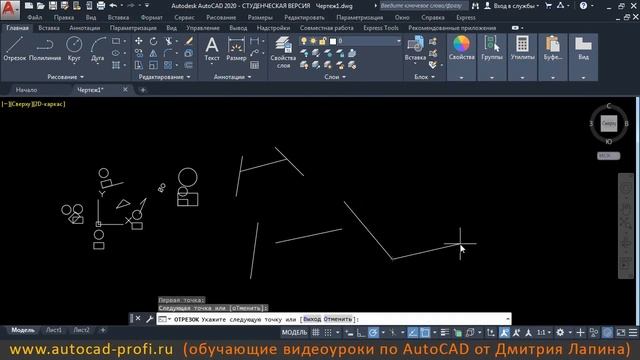Open Свойства слоя layer properties

(x=283, y=52)
